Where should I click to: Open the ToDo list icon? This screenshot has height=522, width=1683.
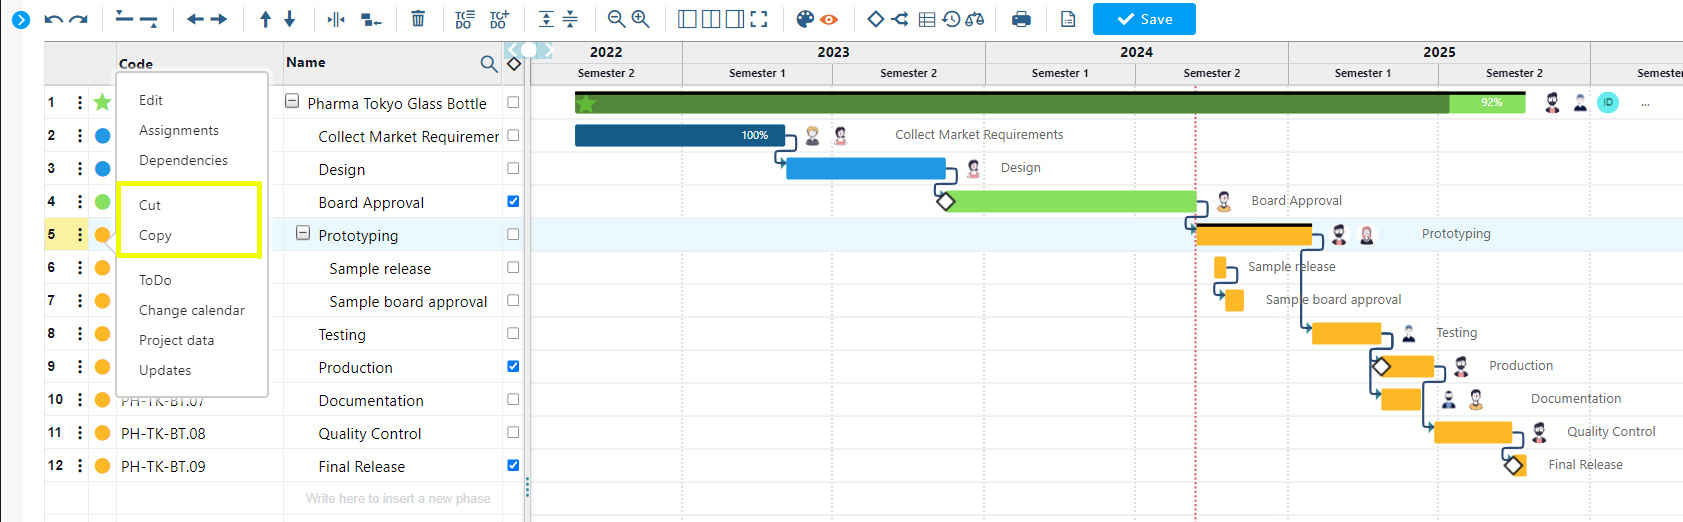point(465,19)
